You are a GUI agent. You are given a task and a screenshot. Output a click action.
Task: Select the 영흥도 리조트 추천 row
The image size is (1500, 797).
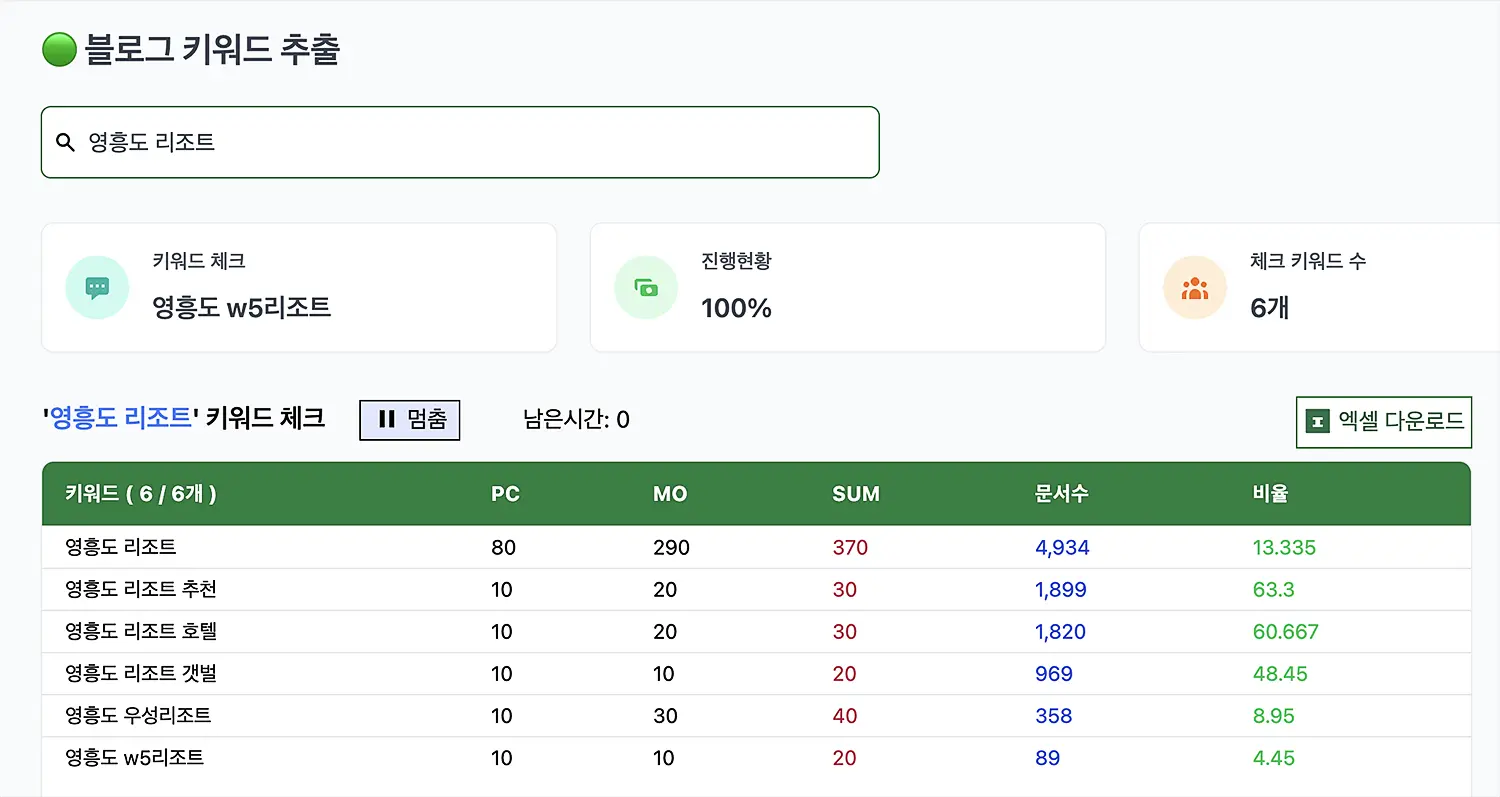(141, 589)
